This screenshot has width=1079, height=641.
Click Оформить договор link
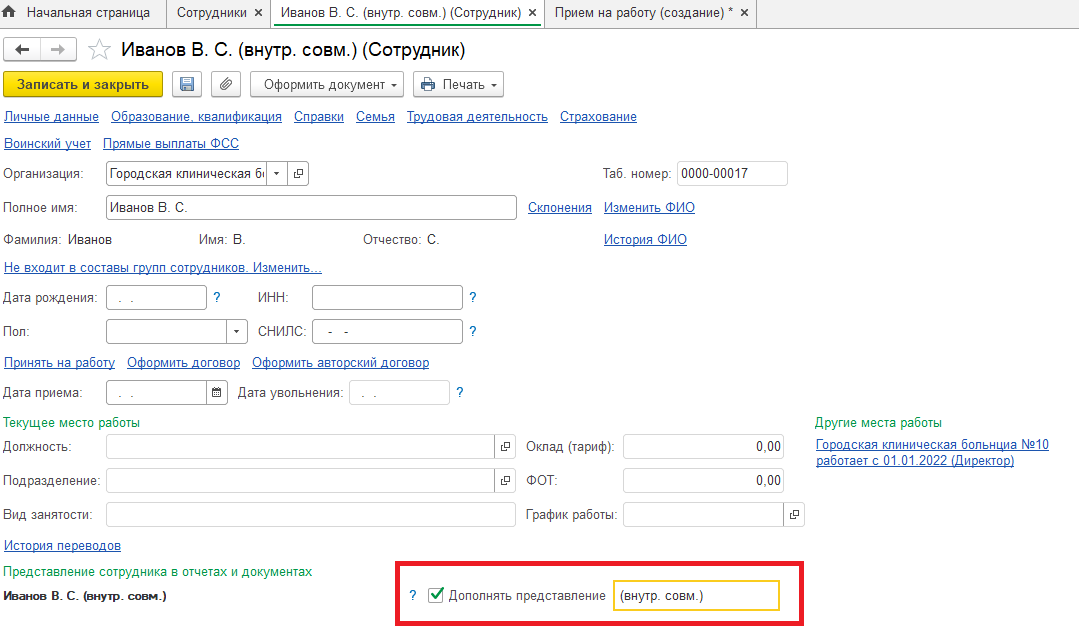pyautogui.click(x=184, y=362)
